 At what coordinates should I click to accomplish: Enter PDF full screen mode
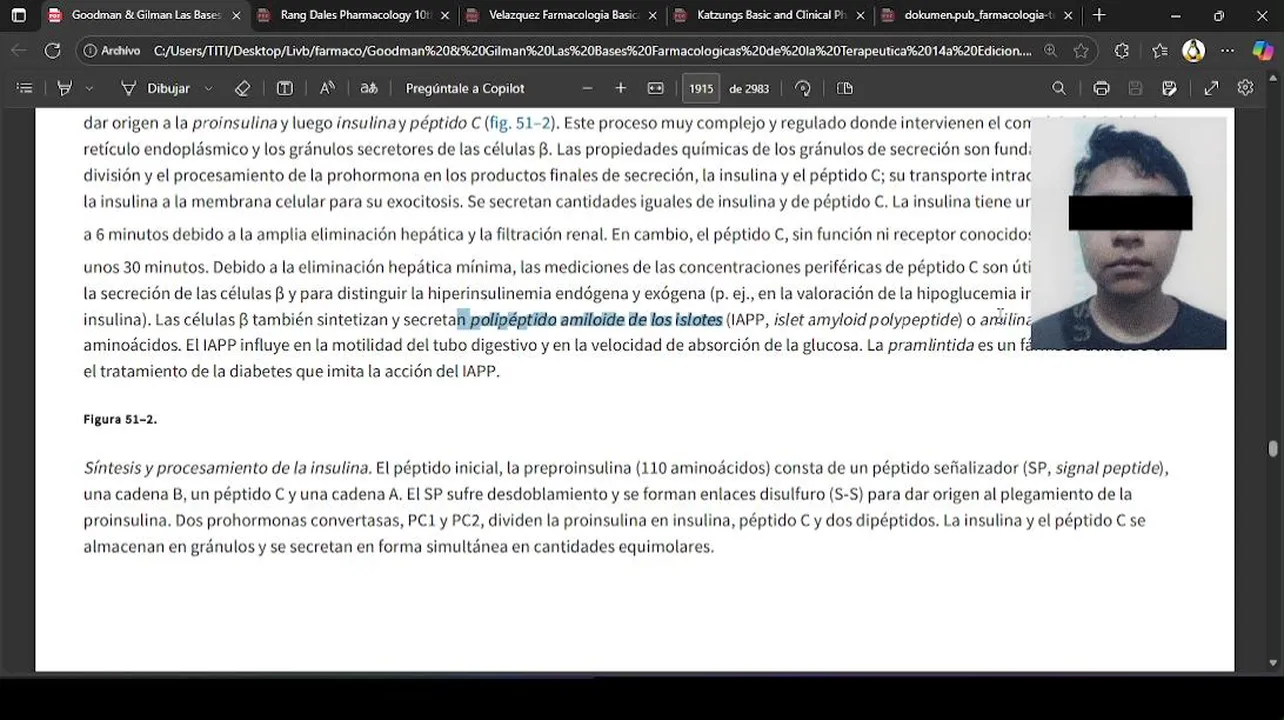tap(1211, 88)
